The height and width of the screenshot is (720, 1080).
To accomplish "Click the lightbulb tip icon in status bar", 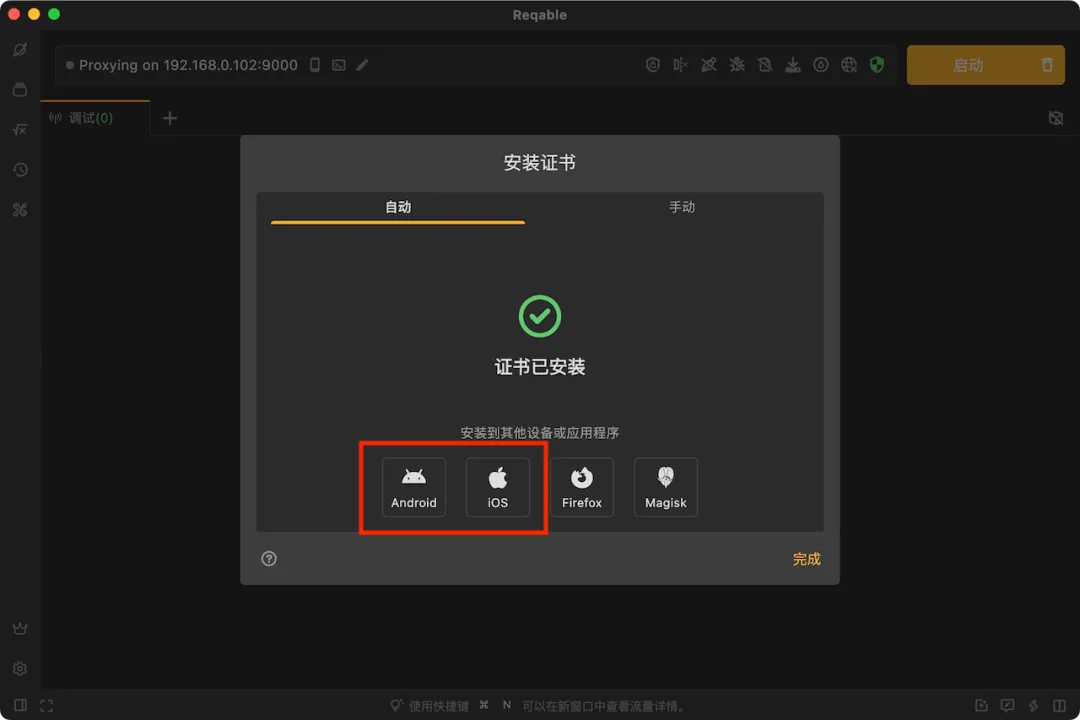I will pos(396,705).
